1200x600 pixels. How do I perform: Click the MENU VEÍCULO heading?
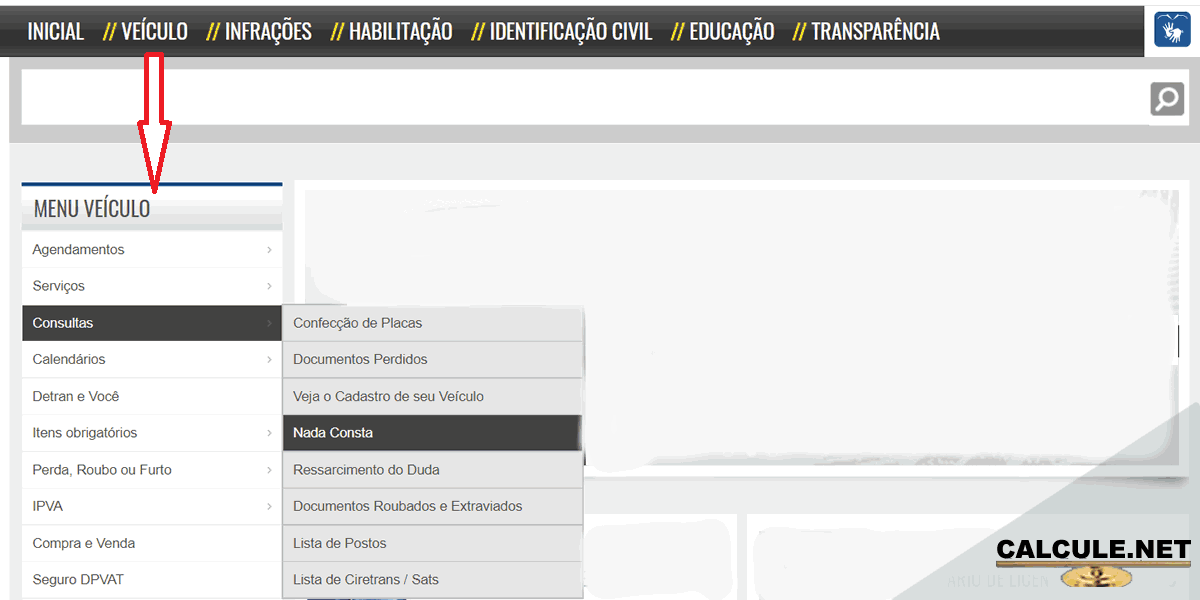tap(92, 209)
